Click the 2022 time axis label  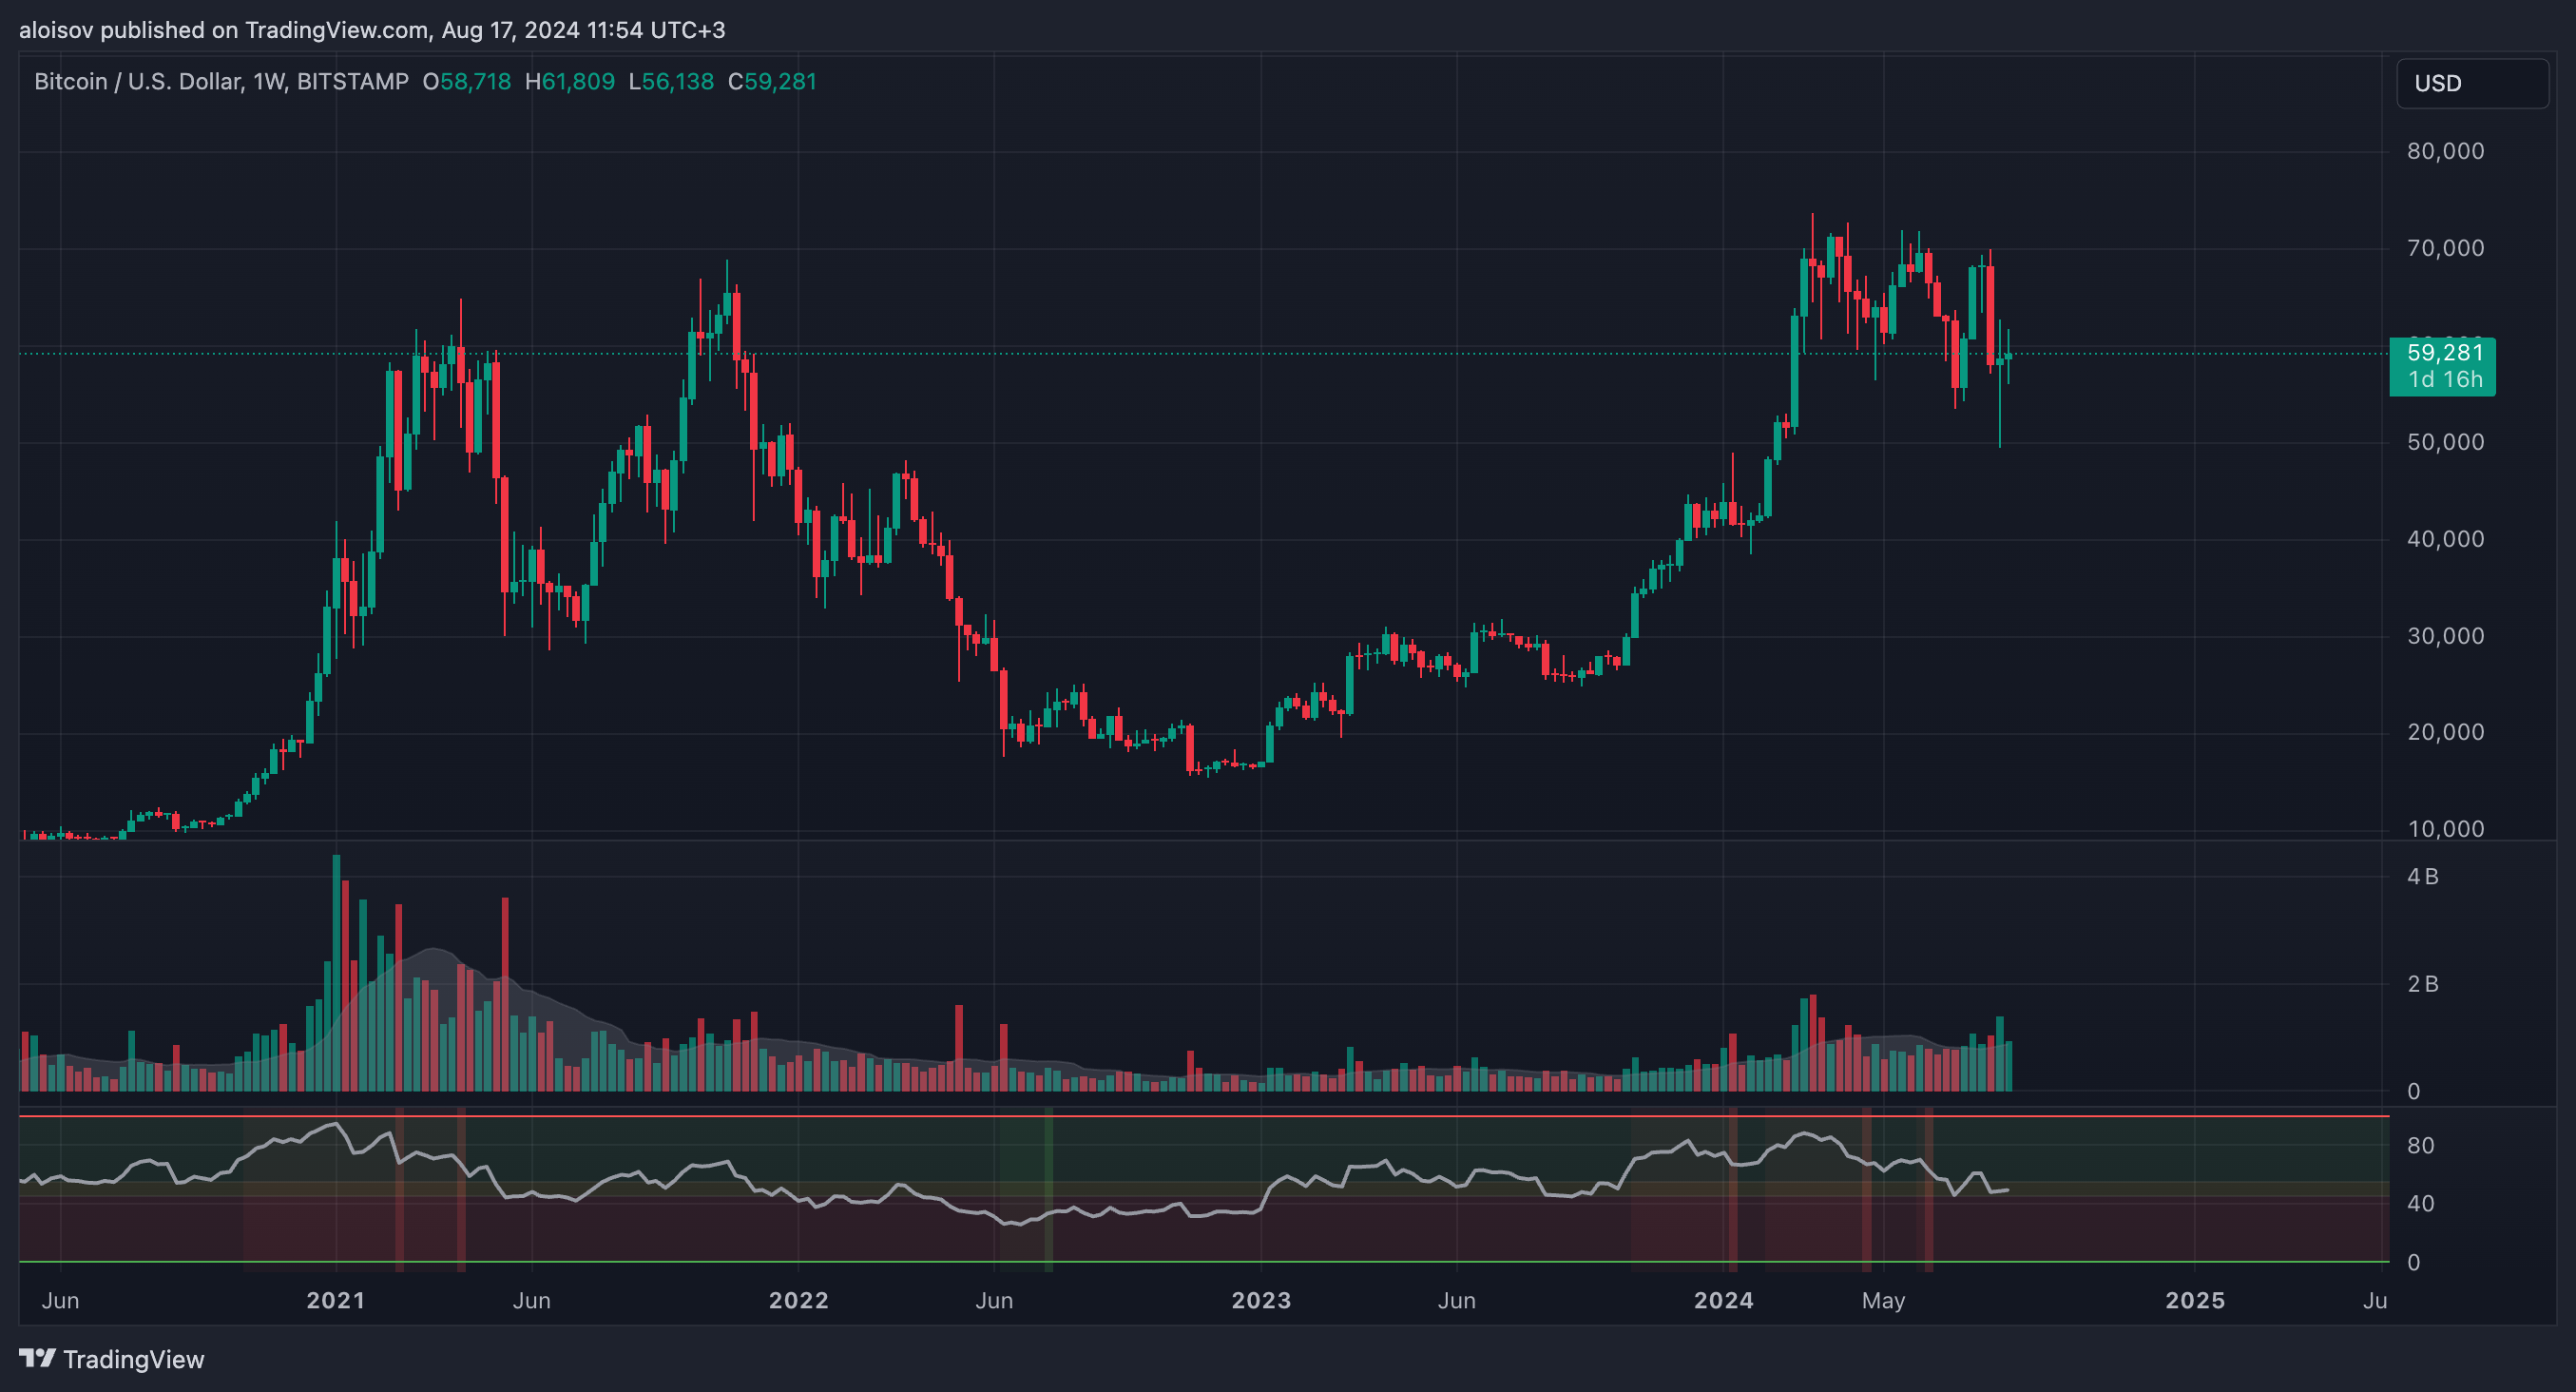(x=798, y=1300)
